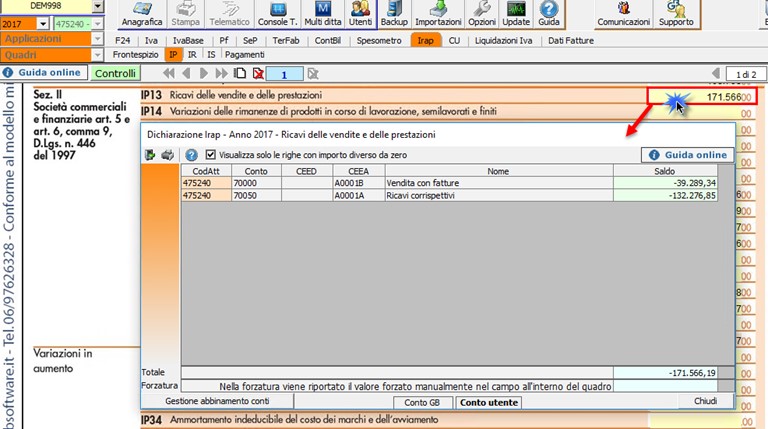Click the top-left Guida online button
Screen dimensions: 768x429
click(44, 72)
